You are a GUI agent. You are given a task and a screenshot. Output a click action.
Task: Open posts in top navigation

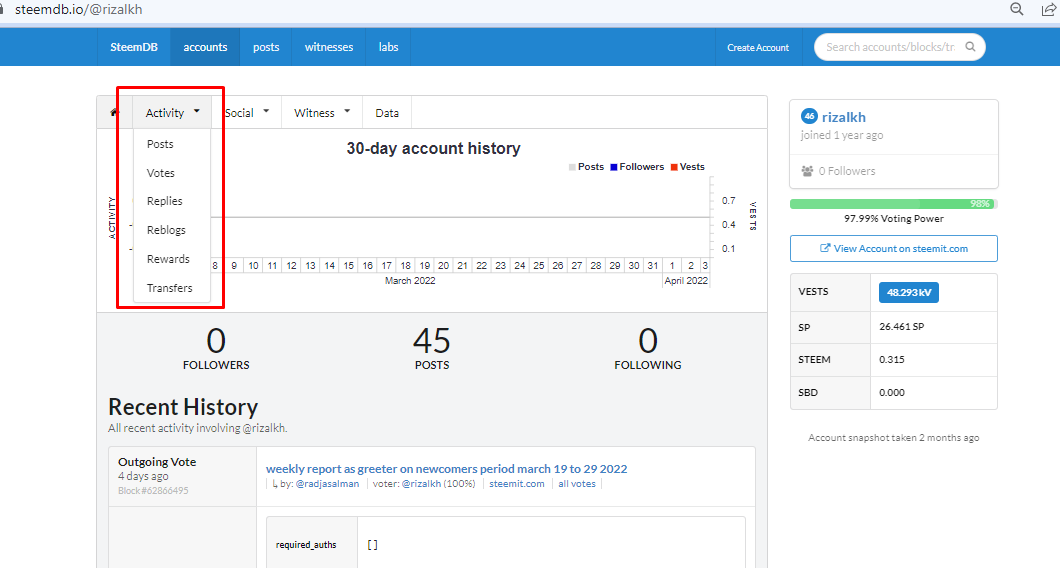click(266, 47)
